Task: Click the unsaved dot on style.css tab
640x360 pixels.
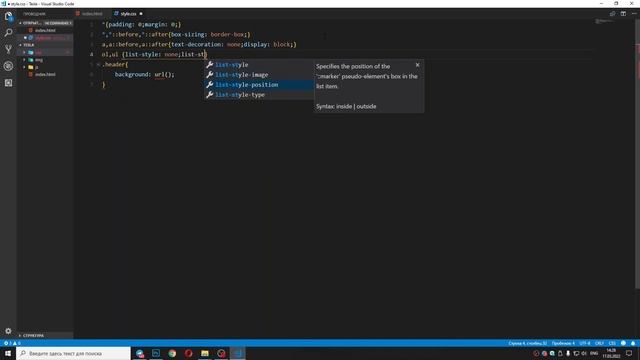Action: coord(141,14)
